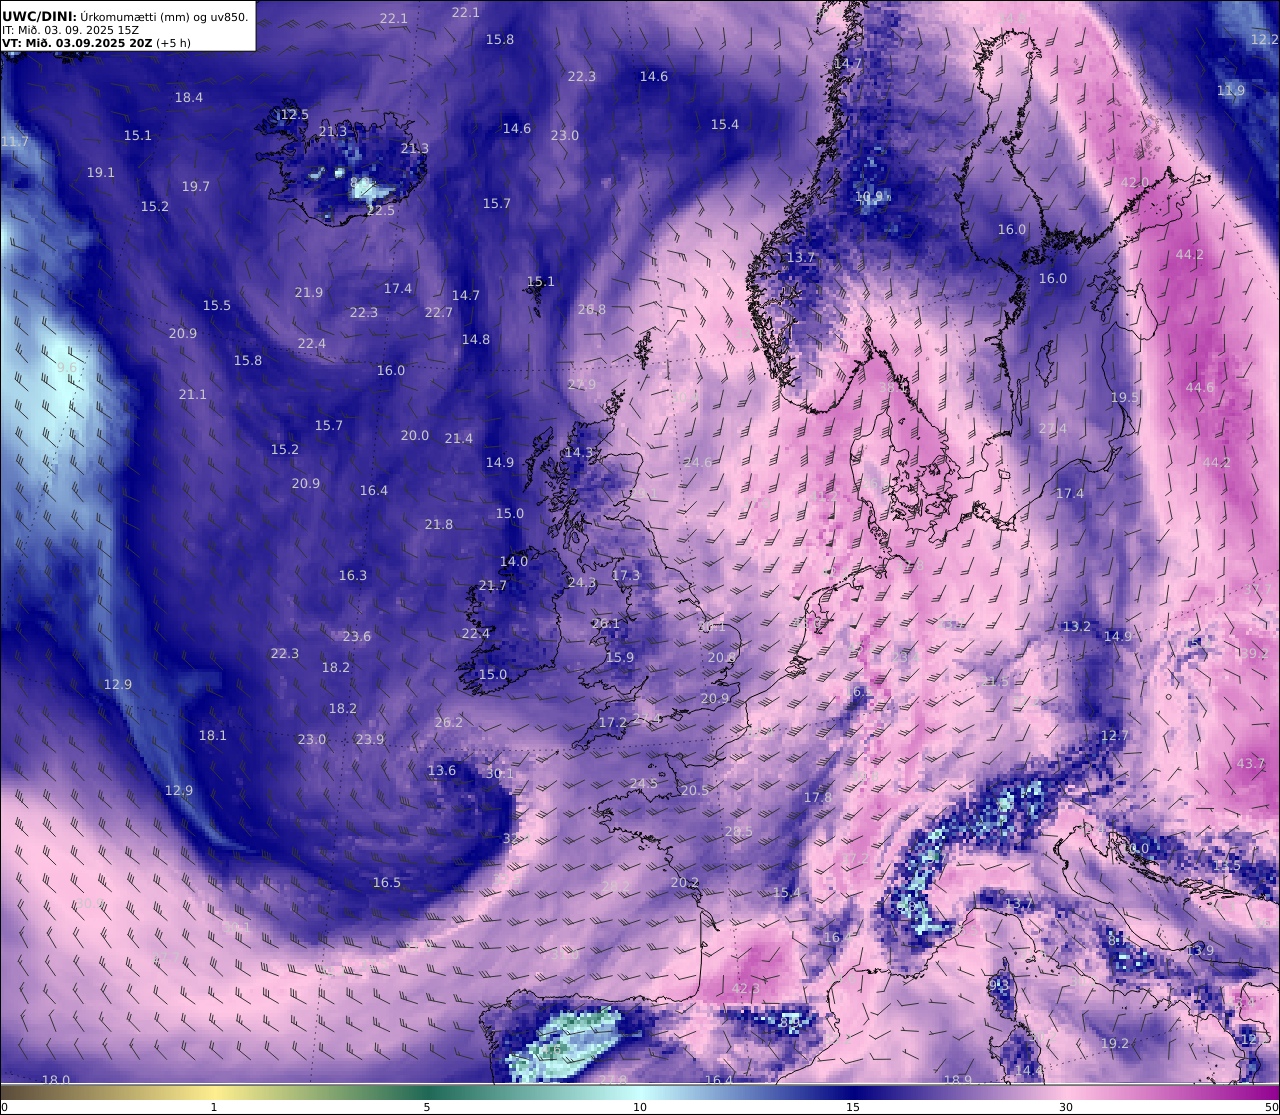Click the 10.9 value over Scandinavia
Image resolution: width=1280 pixels, height=1115 pixels.
(869, 197)
